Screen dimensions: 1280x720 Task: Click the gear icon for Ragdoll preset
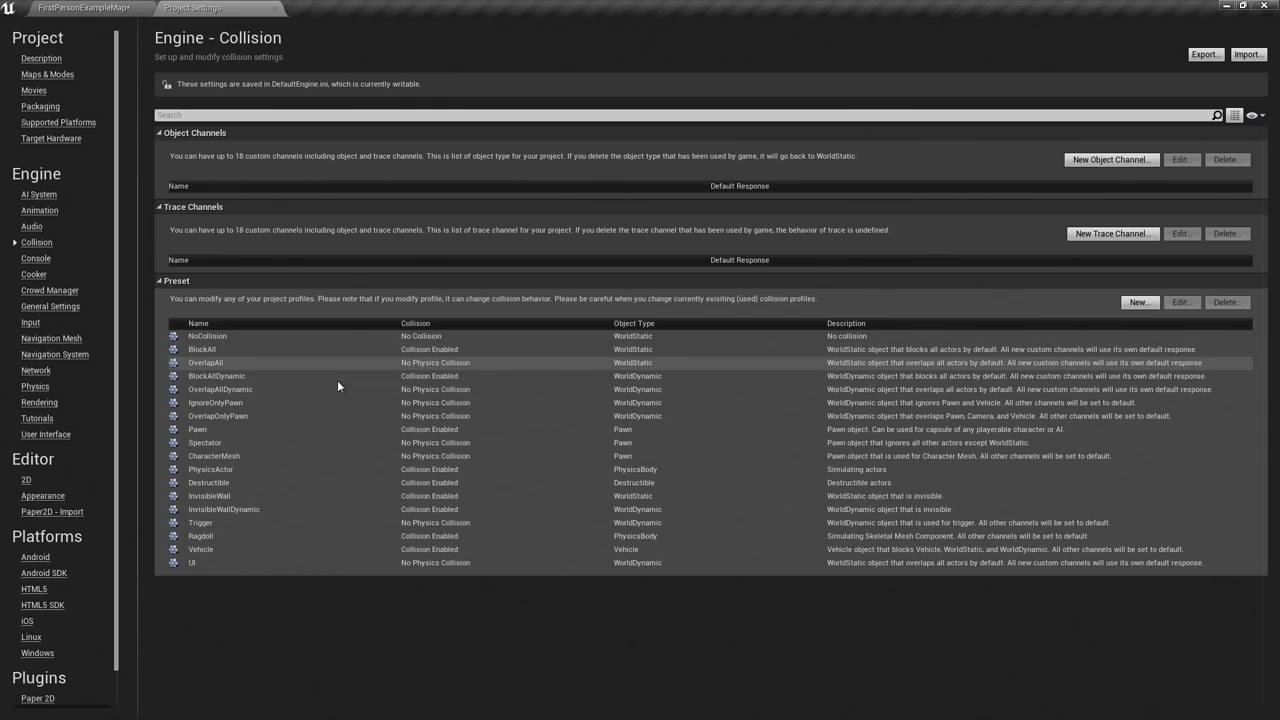(174, 536)
